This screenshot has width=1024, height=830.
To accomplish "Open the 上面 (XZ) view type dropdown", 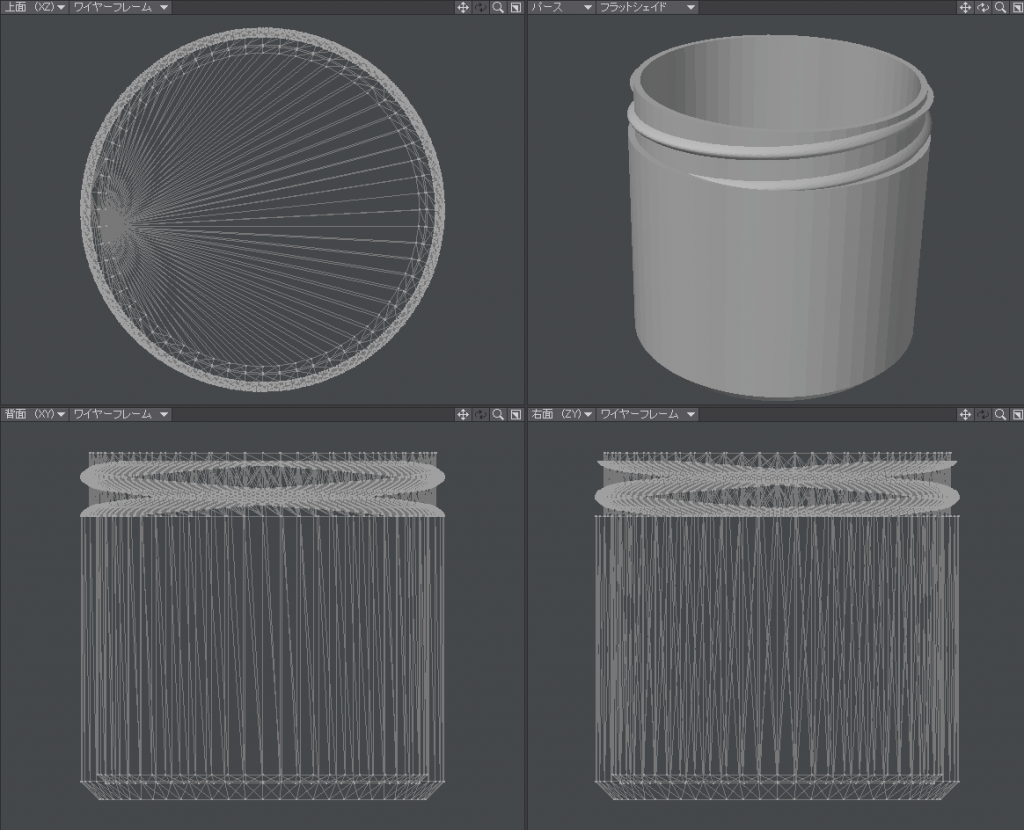I will [35, 7].
